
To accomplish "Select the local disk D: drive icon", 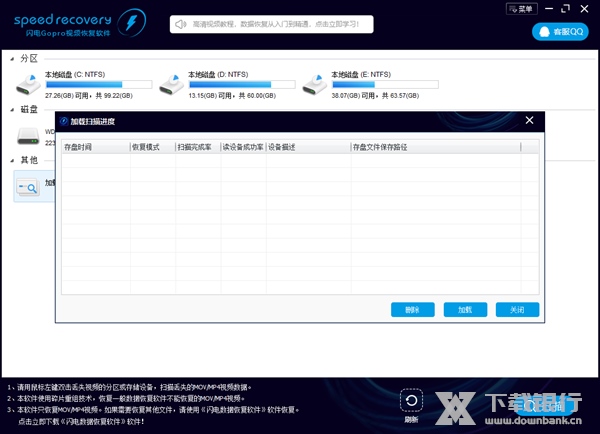I will [171, 85].
